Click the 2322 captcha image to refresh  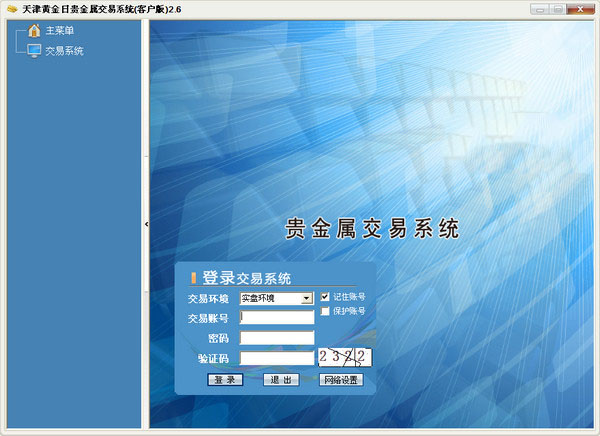345,357
